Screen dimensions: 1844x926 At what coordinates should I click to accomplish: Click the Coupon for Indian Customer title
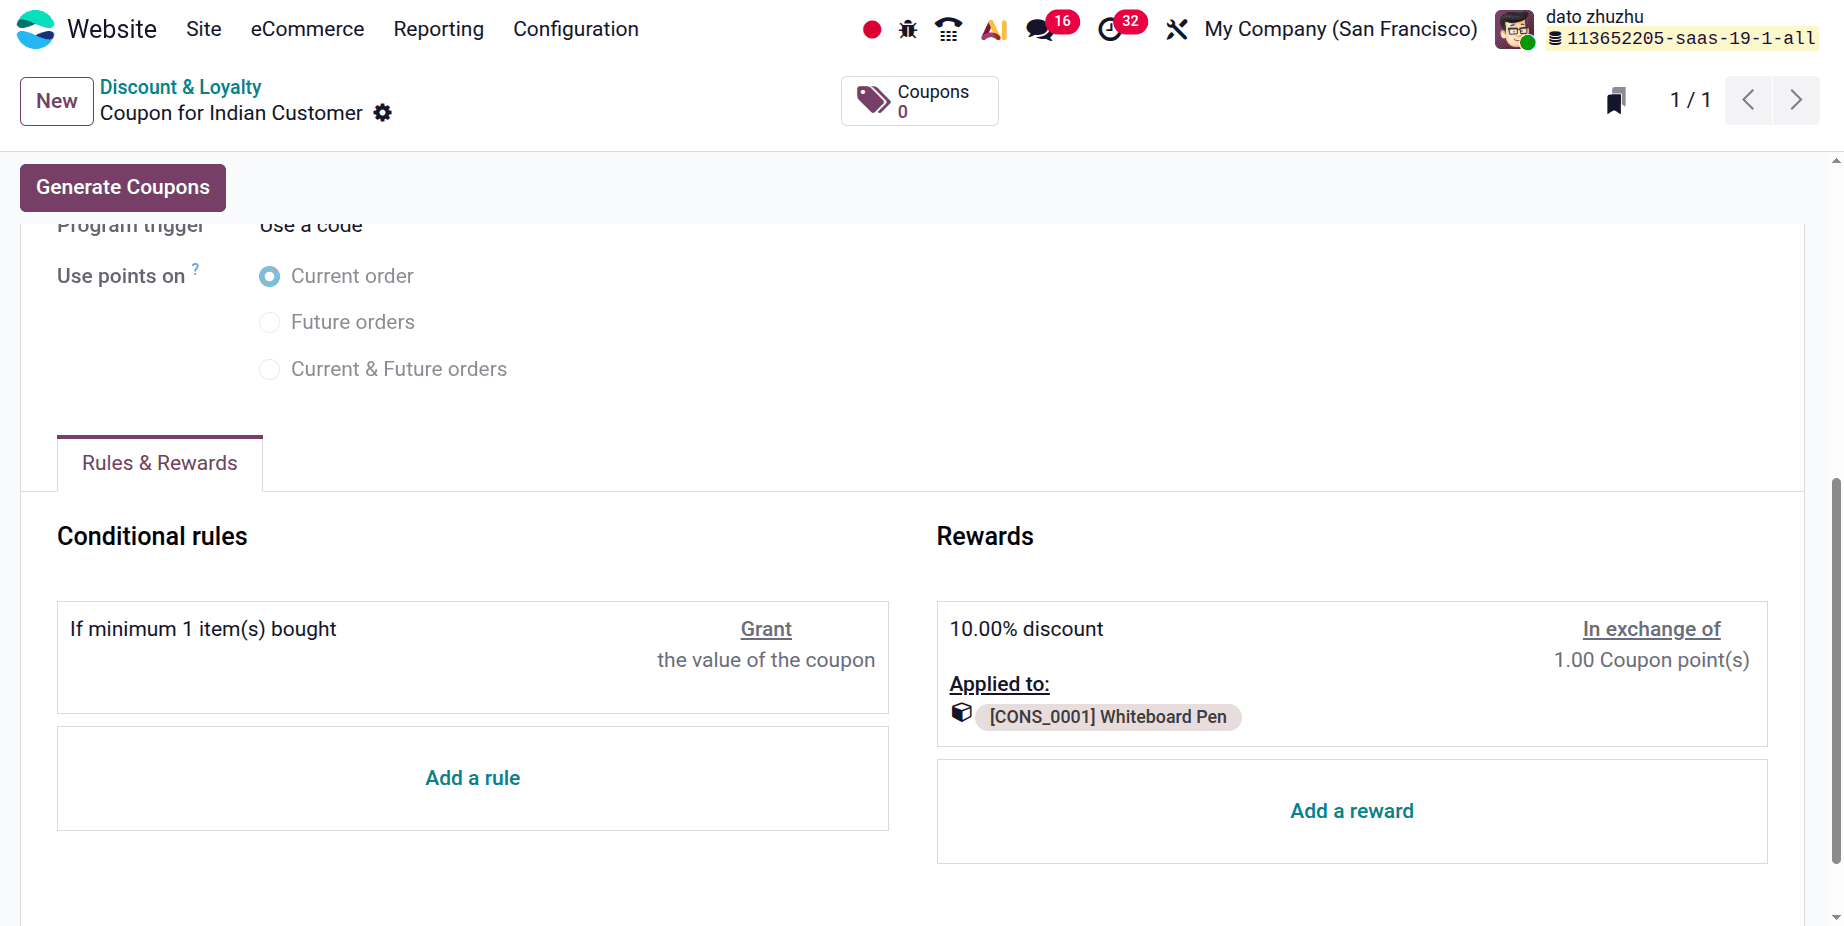point(231,113)
